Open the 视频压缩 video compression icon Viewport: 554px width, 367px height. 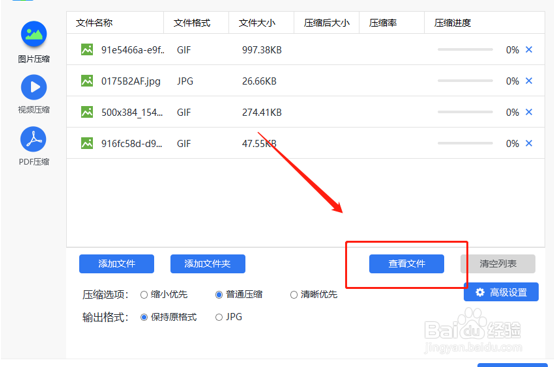(x=34, y=87)
